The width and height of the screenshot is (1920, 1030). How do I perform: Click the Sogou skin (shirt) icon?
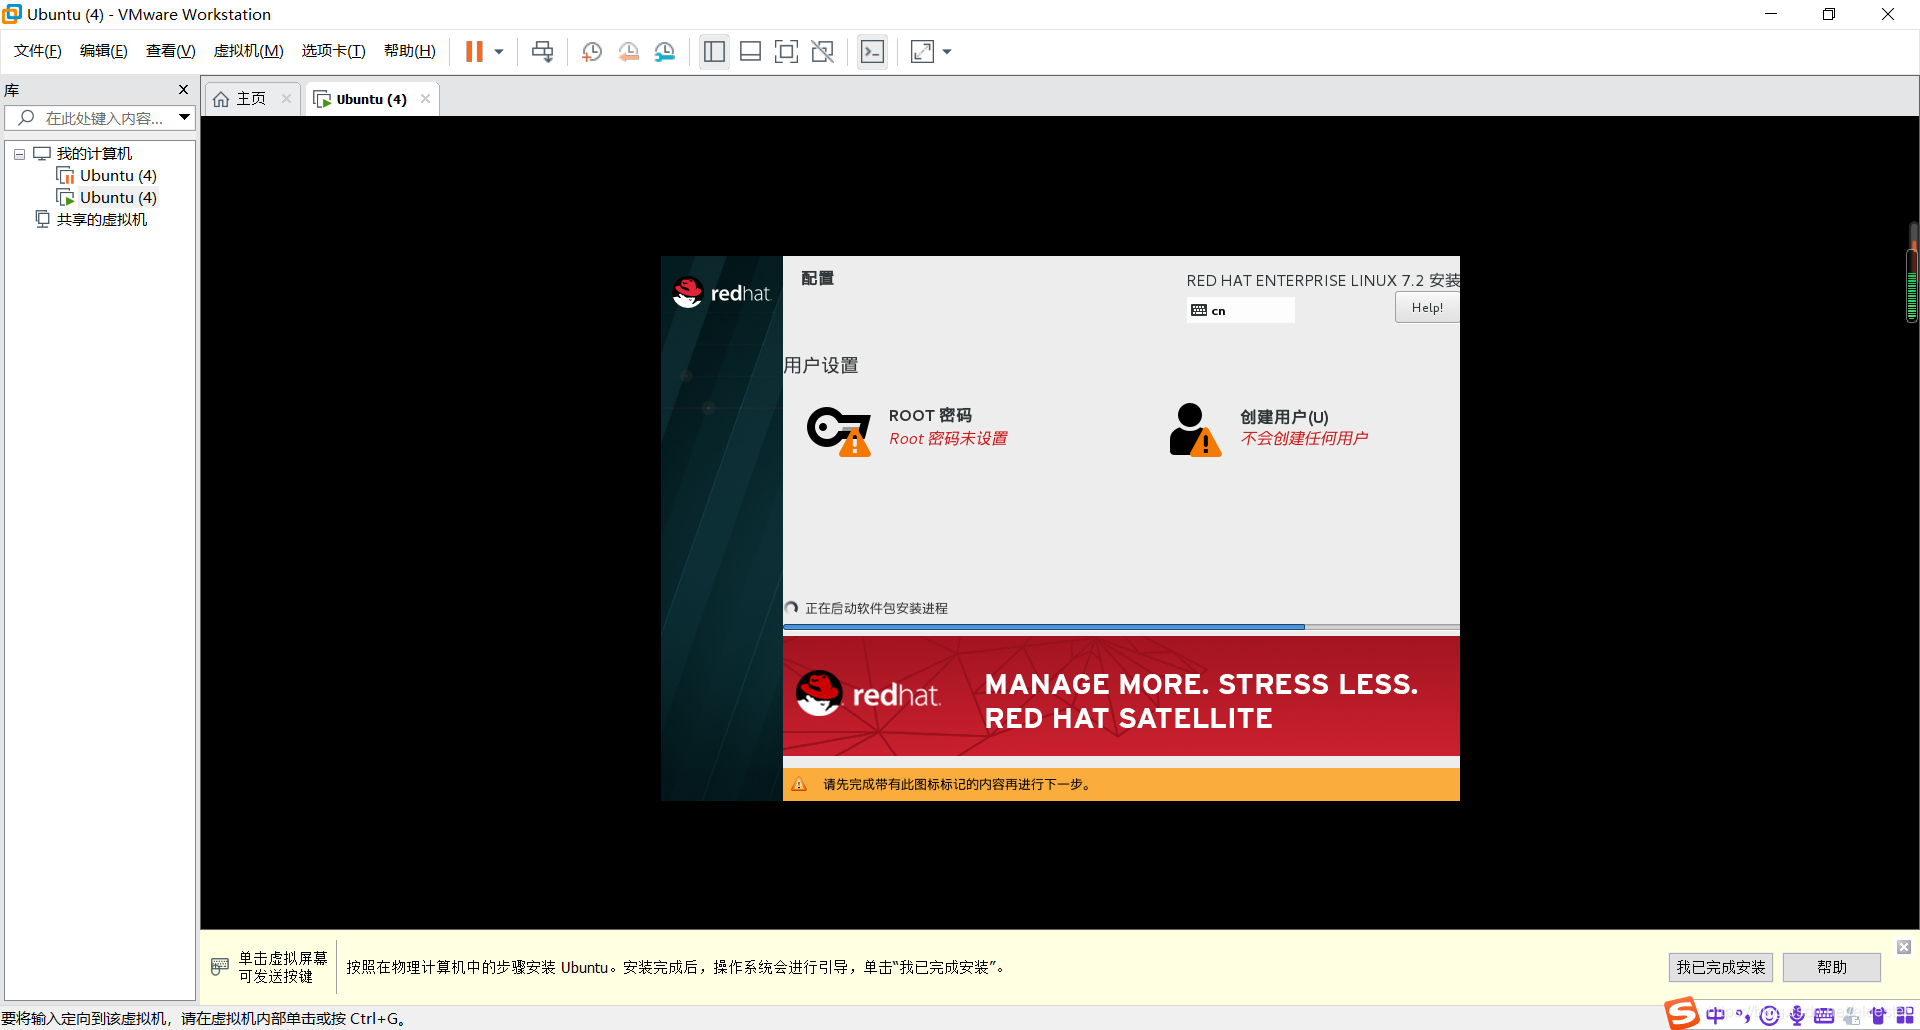(1878, 1016)
